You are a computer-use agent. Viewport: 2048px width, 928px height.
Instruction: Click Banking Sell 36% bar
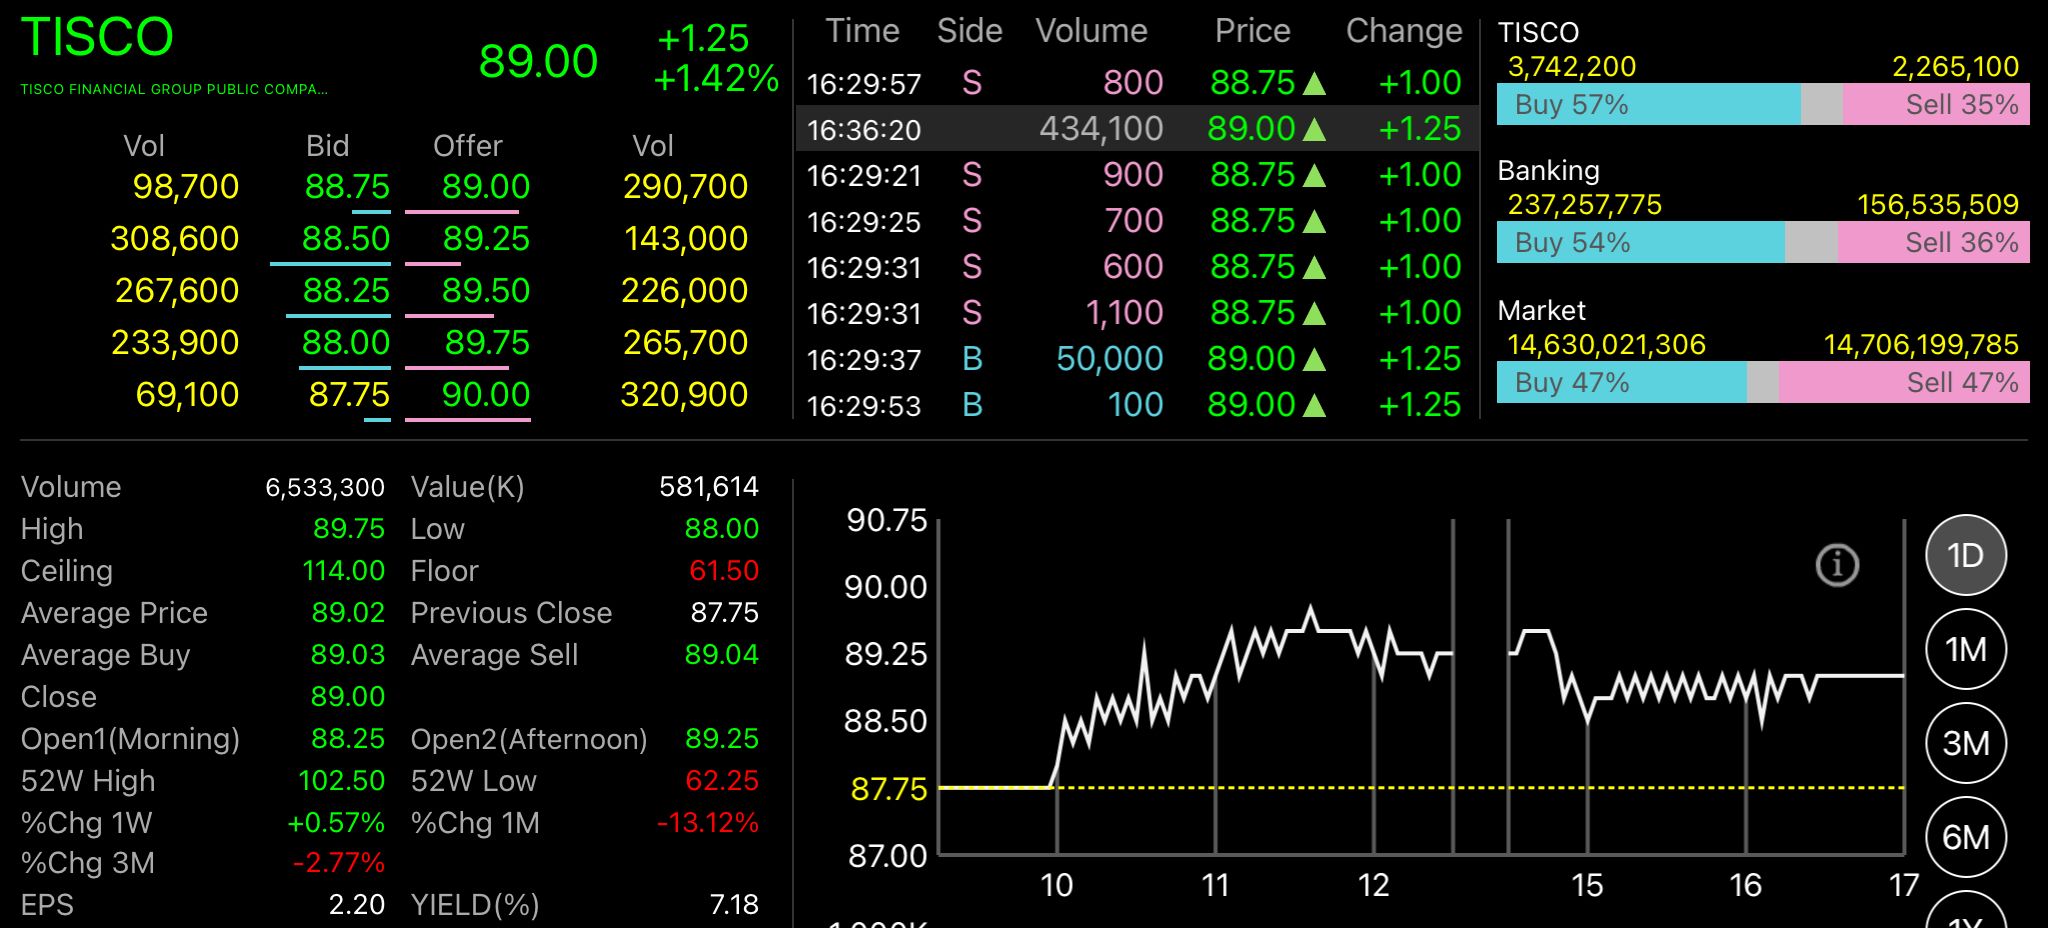tap(1933, 243)
